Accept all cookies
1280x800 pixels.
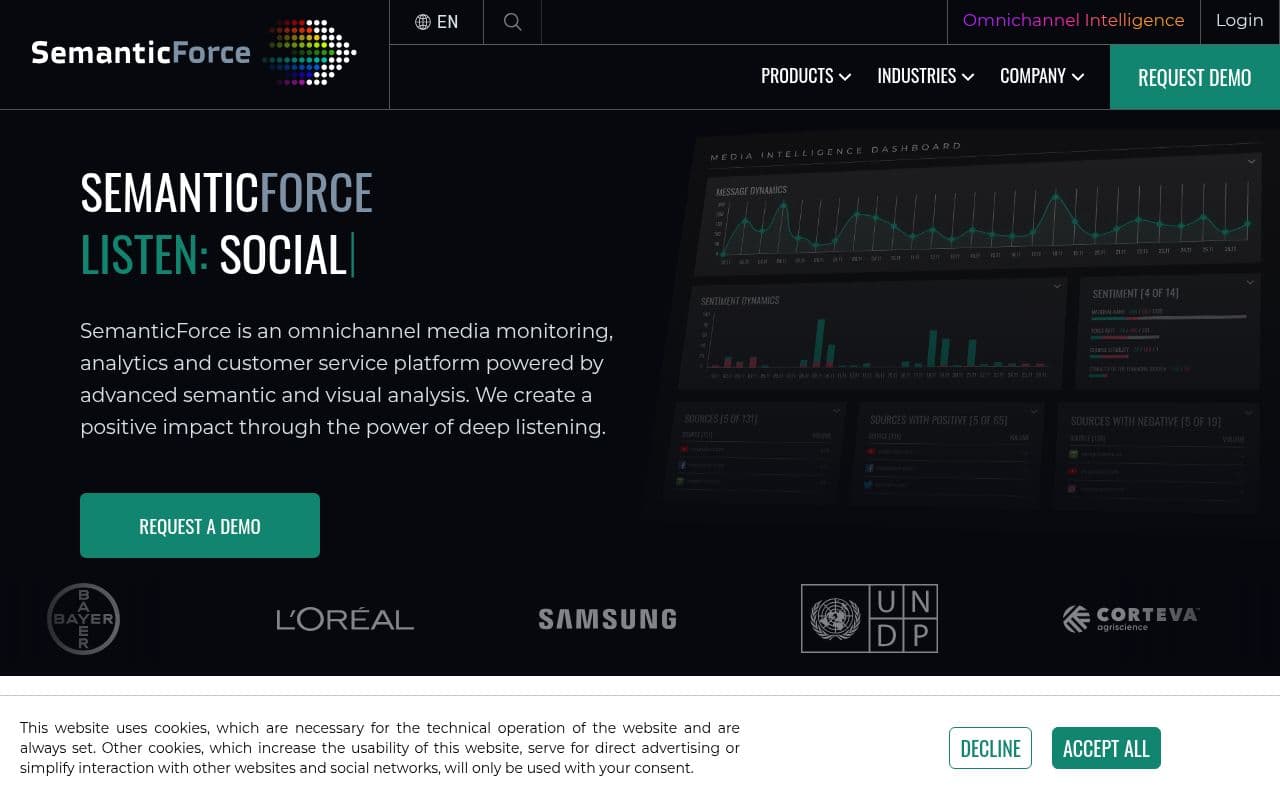1106,748
